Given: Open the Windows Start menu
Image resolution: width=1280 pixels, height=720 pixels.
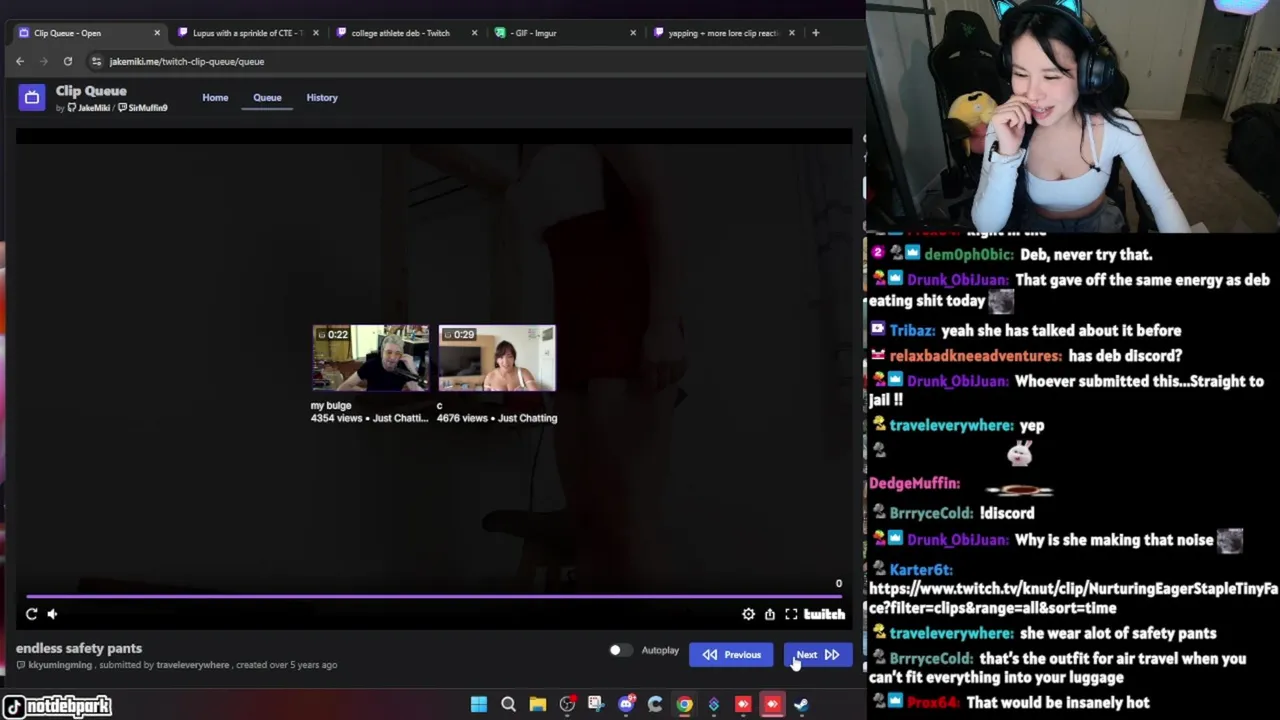Looking at the screenshot, I should 479,704.
